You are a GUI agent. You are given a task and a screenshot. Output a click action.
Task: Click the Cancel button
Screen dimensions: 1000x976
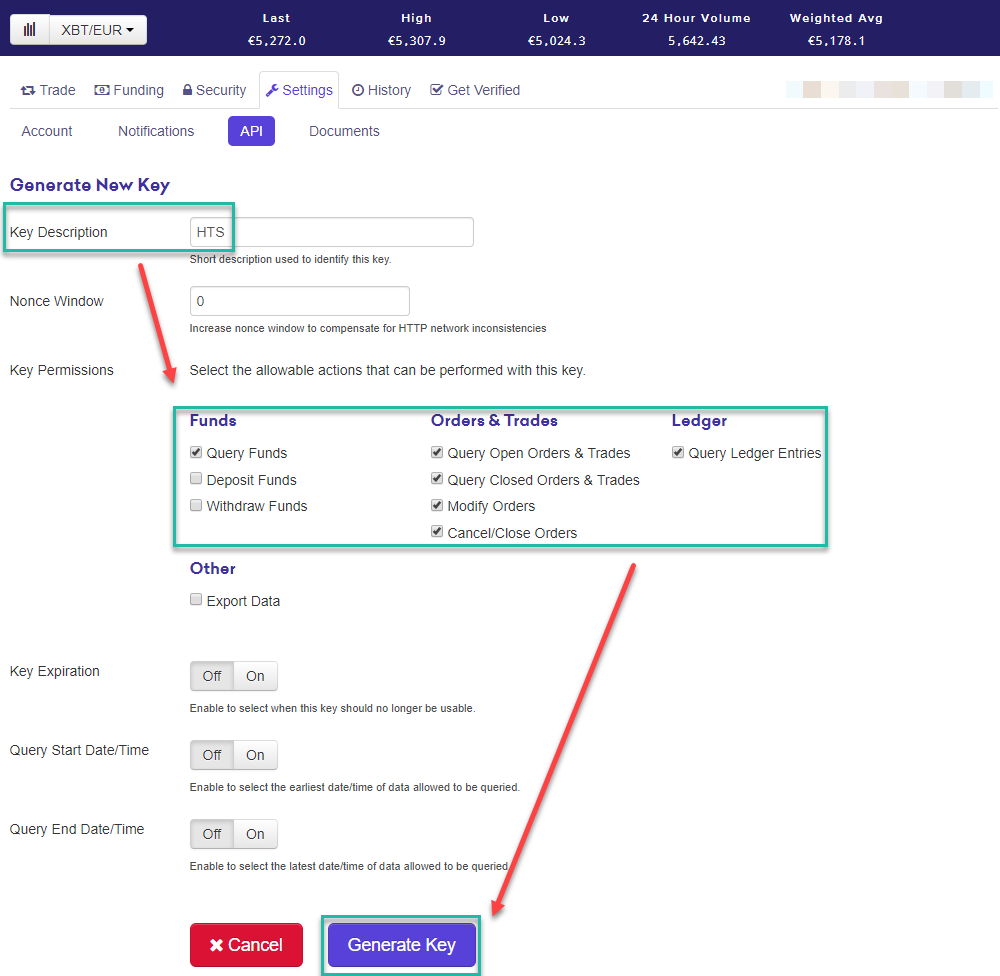pyautogui.click(x=246, y=945)
